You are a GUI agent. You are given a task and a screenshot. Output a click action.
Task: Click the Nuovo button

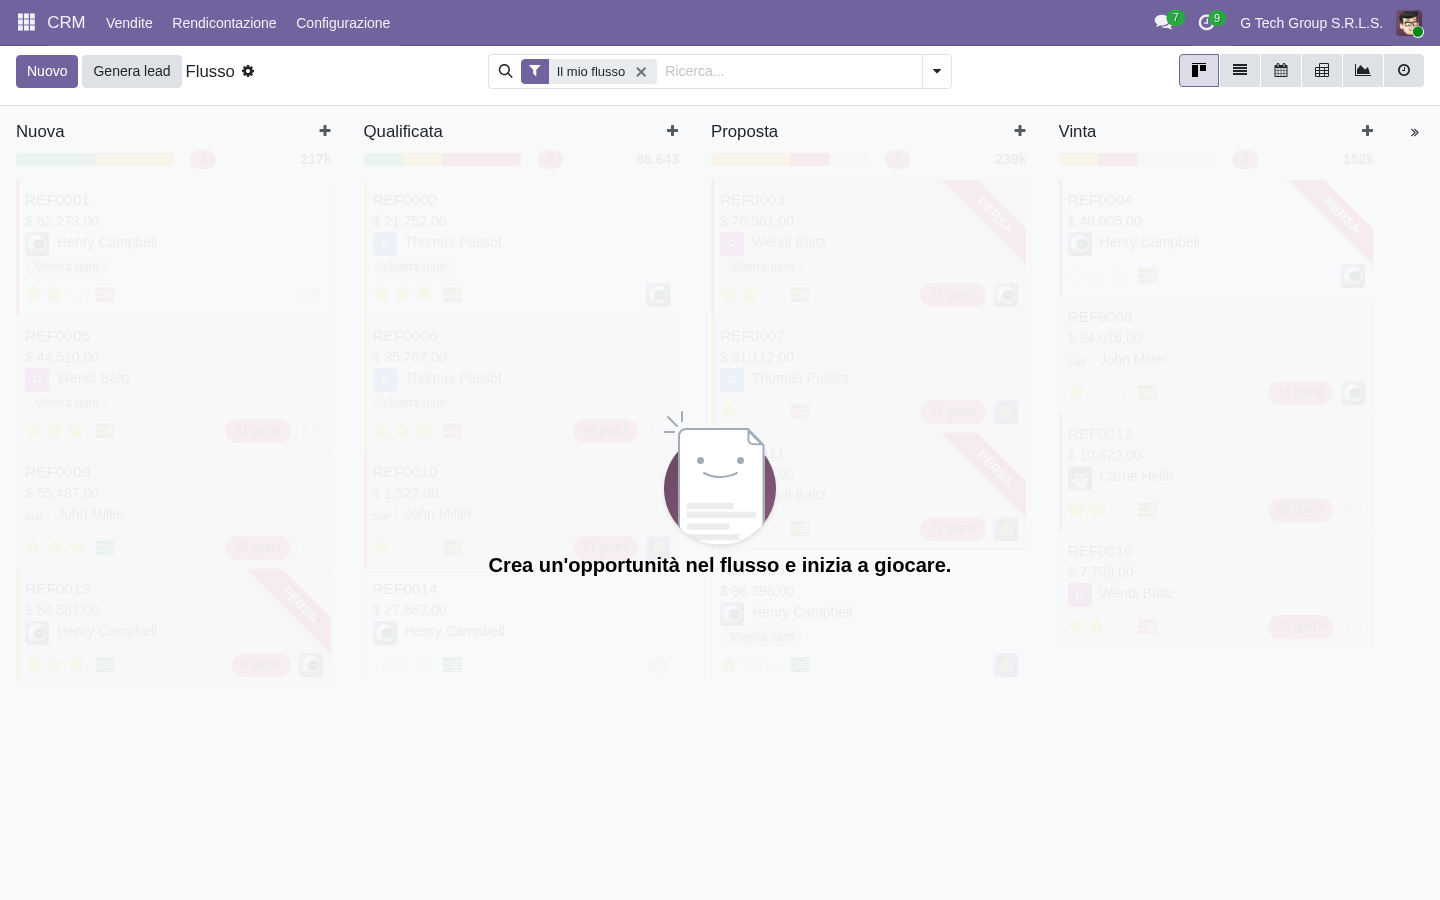47,71
